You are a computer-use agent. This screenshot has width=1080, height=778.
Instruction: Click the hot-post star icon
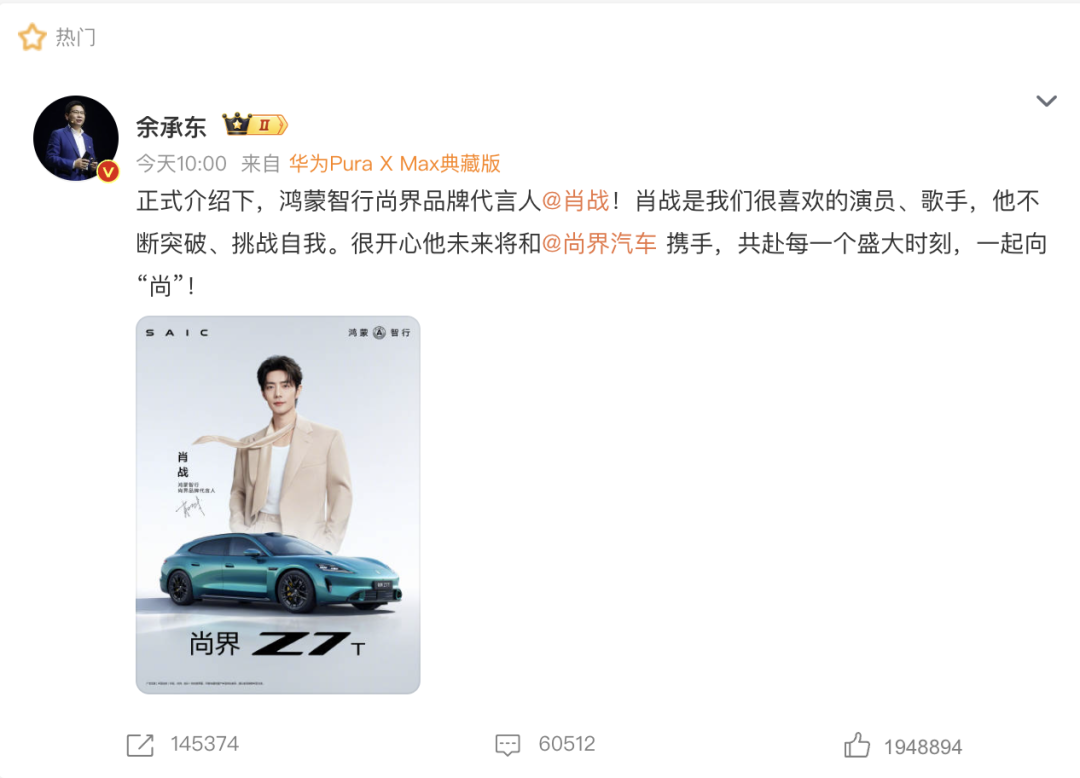click(32, 37)
